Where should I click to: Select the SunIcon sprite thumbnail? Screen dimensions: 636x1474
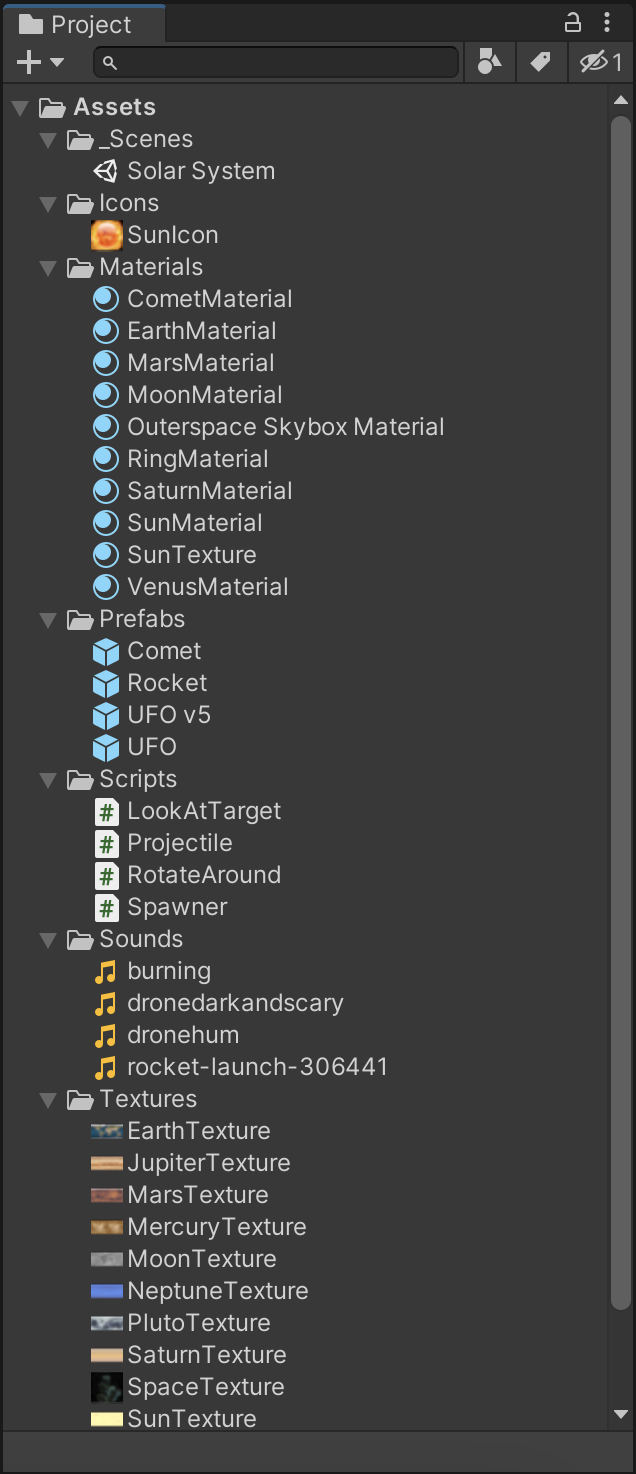(106, 235)
